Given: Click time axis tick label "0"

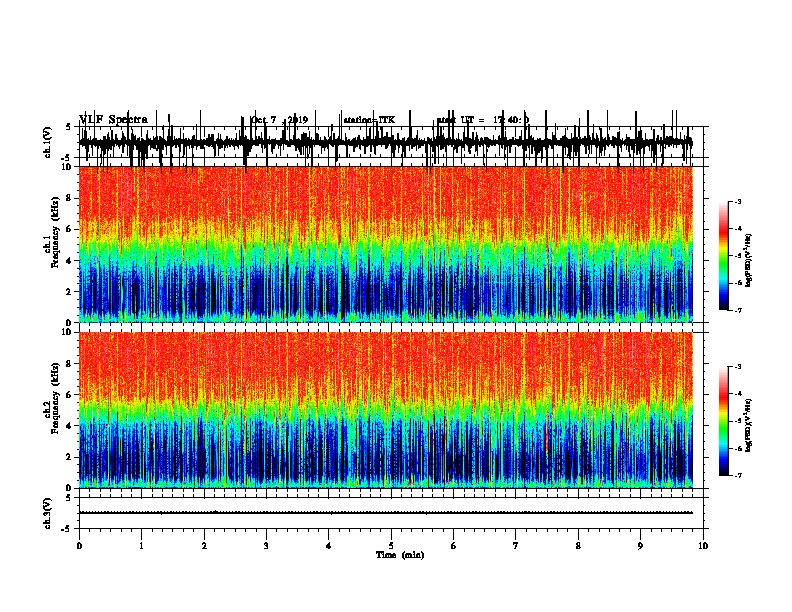Looking at the screenshot, I should click(79, 546).
